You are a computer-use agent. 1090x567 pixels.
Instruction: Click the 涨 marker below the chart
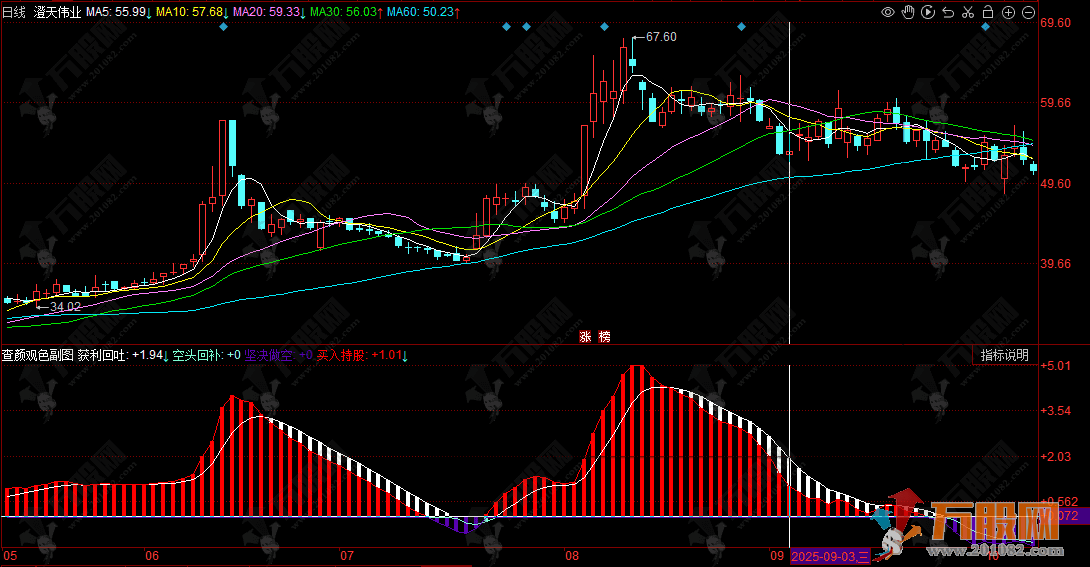tap(585, 337)
